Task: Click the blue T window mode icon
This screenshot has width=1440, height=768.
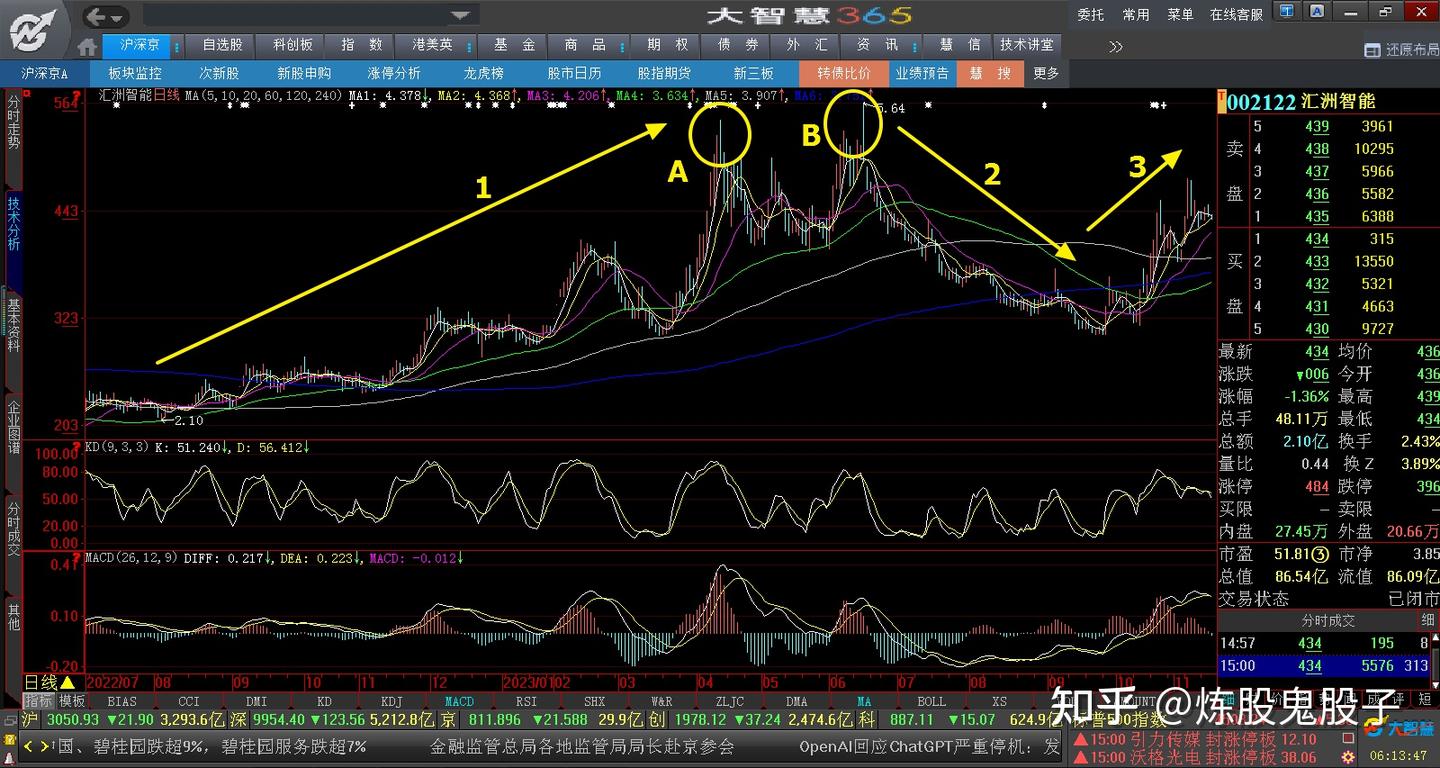Action: pyautogui.click(x=1287, y=12)
